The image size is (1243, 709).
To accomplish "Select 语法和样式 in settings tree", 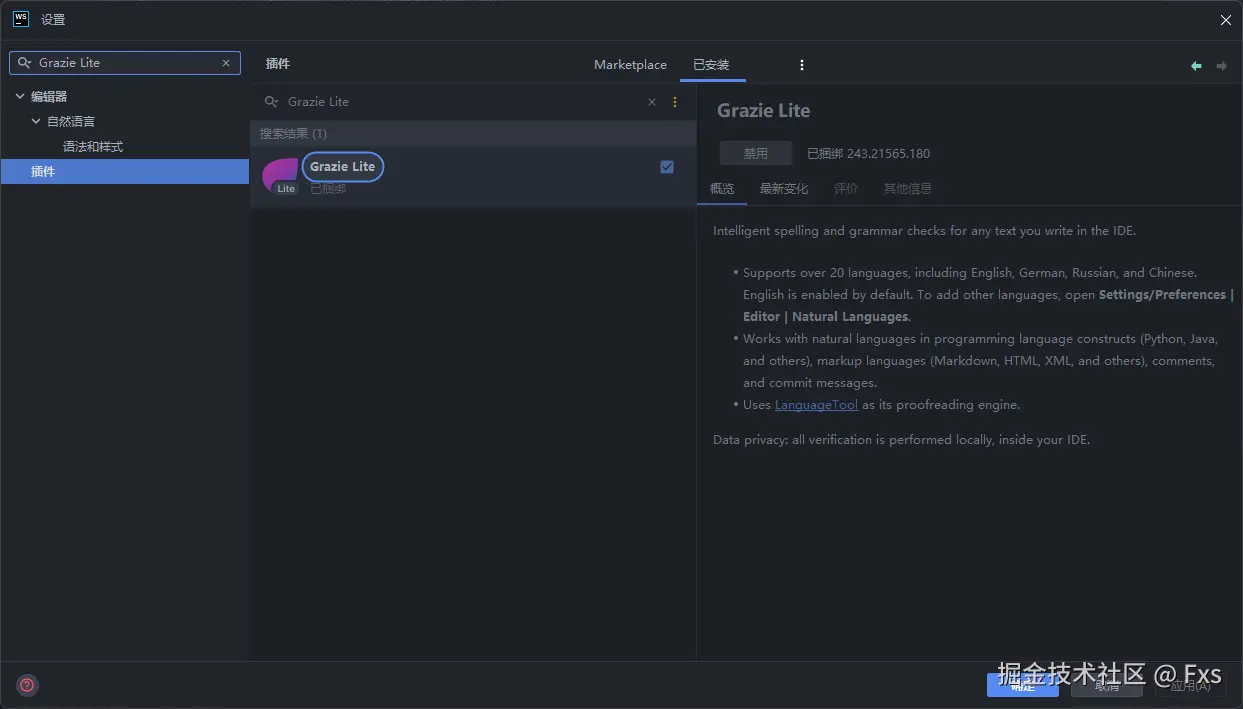I will point(93,147).
